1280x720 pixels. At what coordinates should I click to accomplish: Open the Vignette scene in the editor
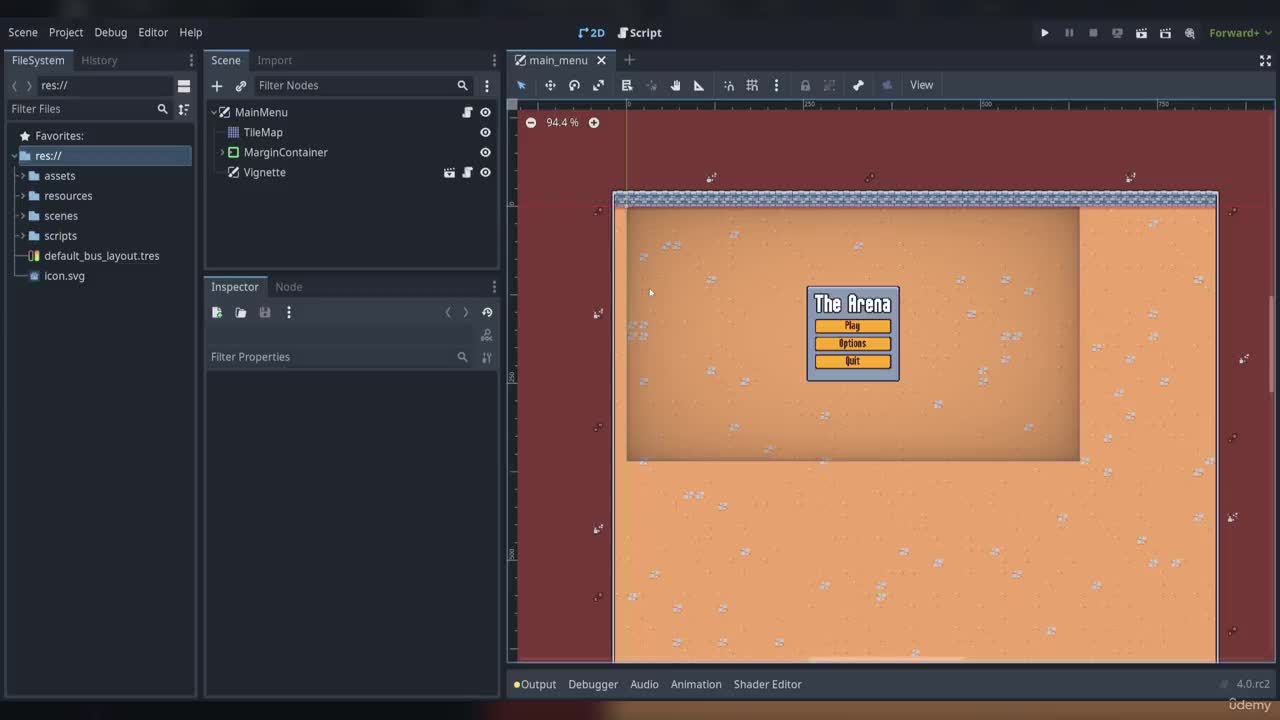449,172
